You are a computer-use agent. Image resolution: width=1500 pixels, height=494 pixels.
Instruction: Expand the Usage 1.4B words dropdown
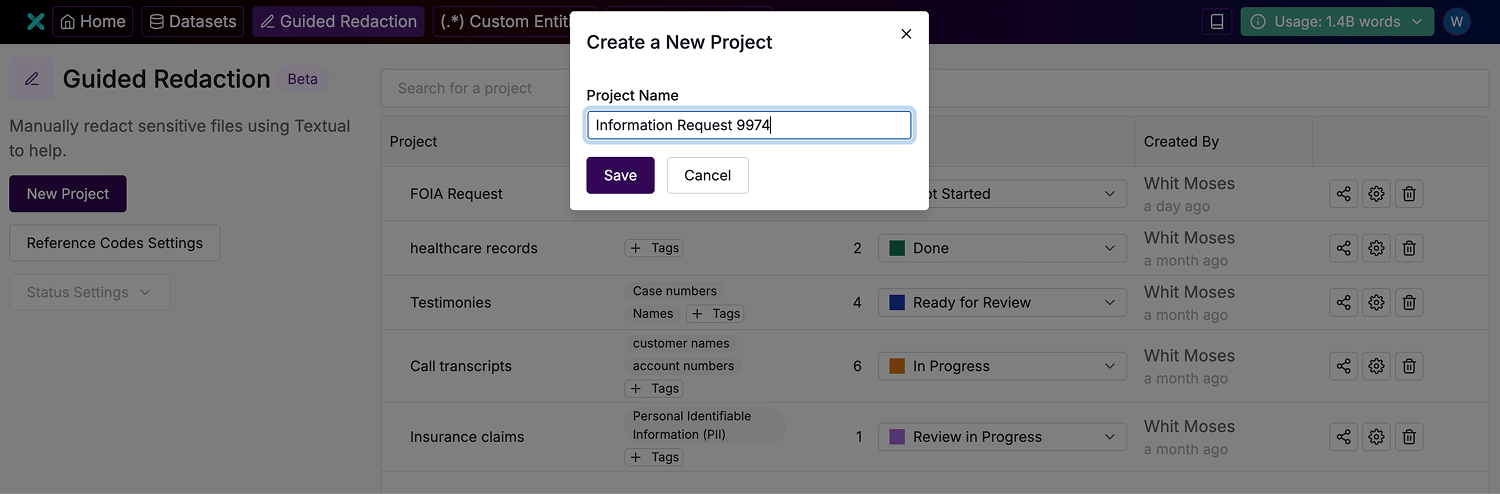(1337, 22)
